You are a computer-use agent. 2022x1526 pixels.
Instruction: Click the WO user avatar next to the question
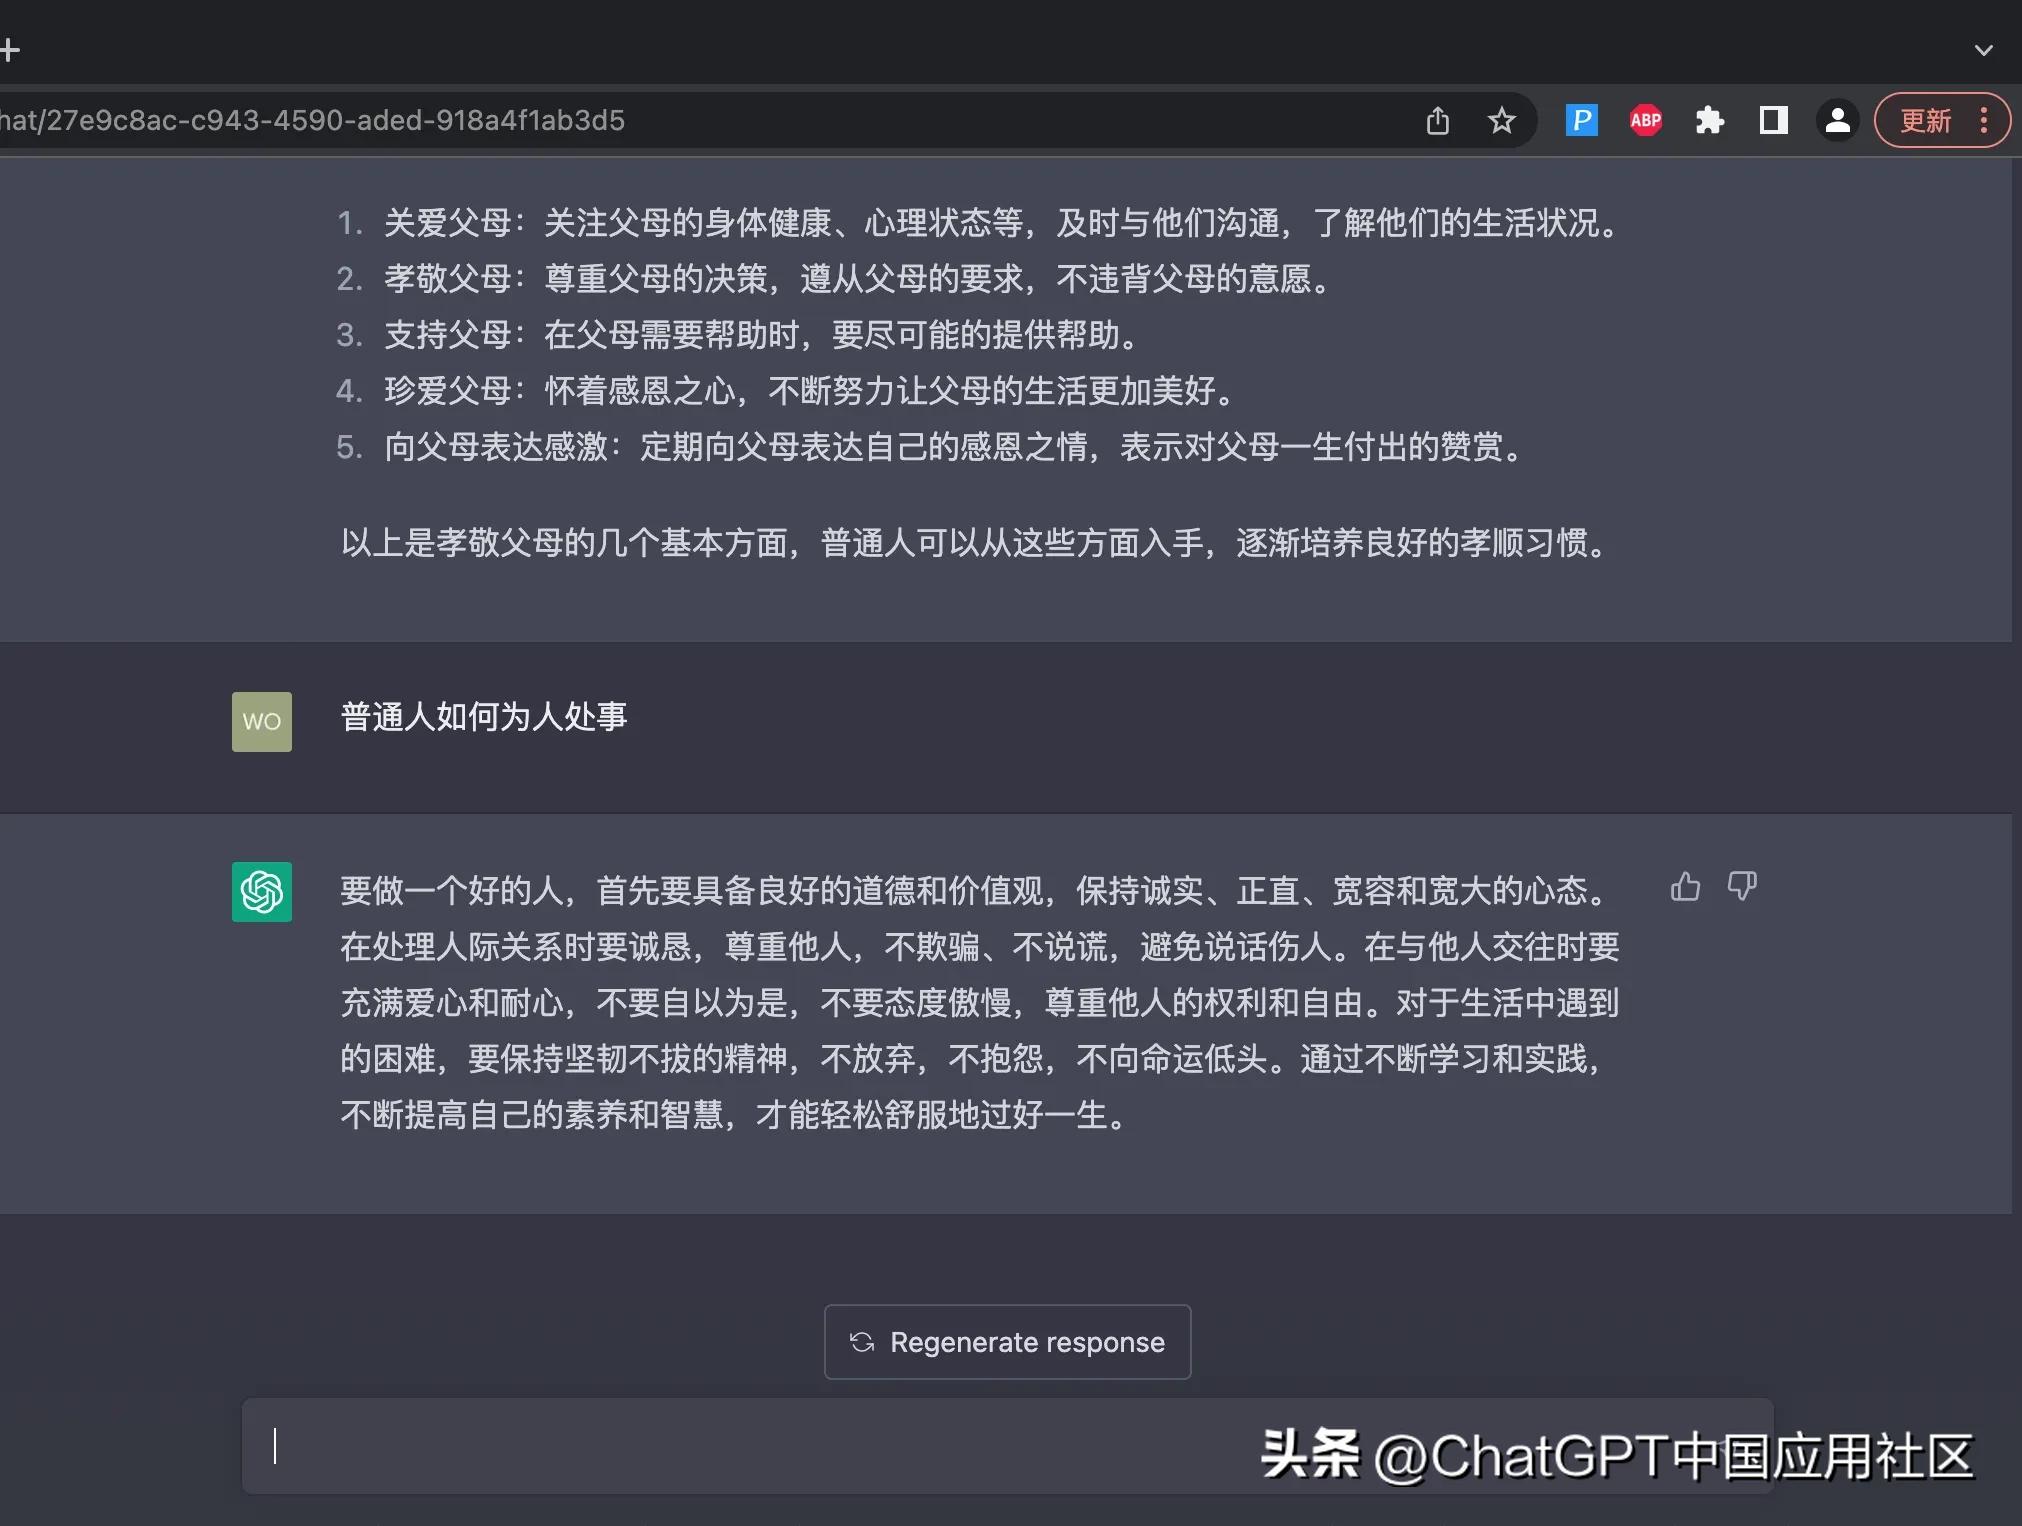261,721
